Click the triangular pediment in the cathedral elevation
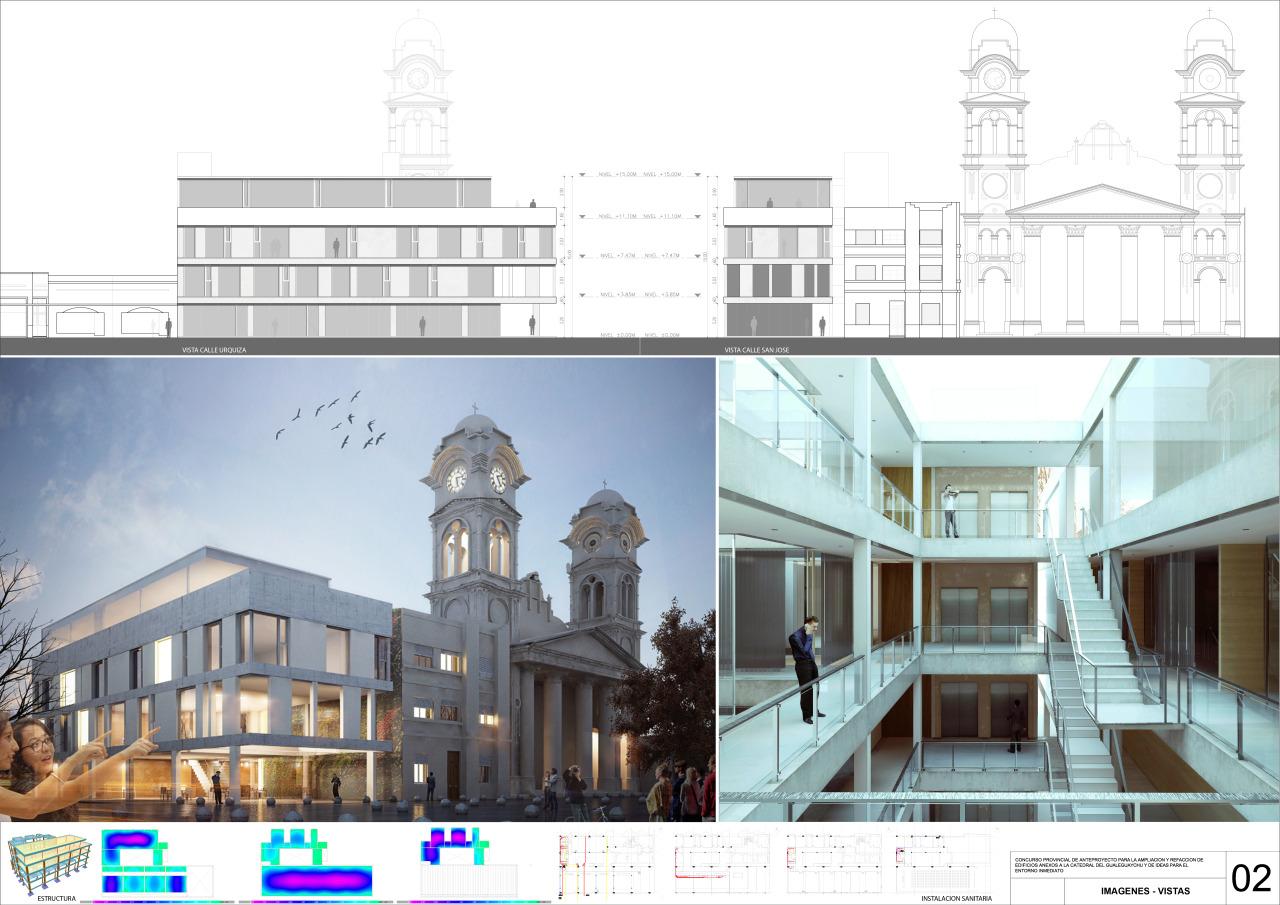 pos(1101,201)
